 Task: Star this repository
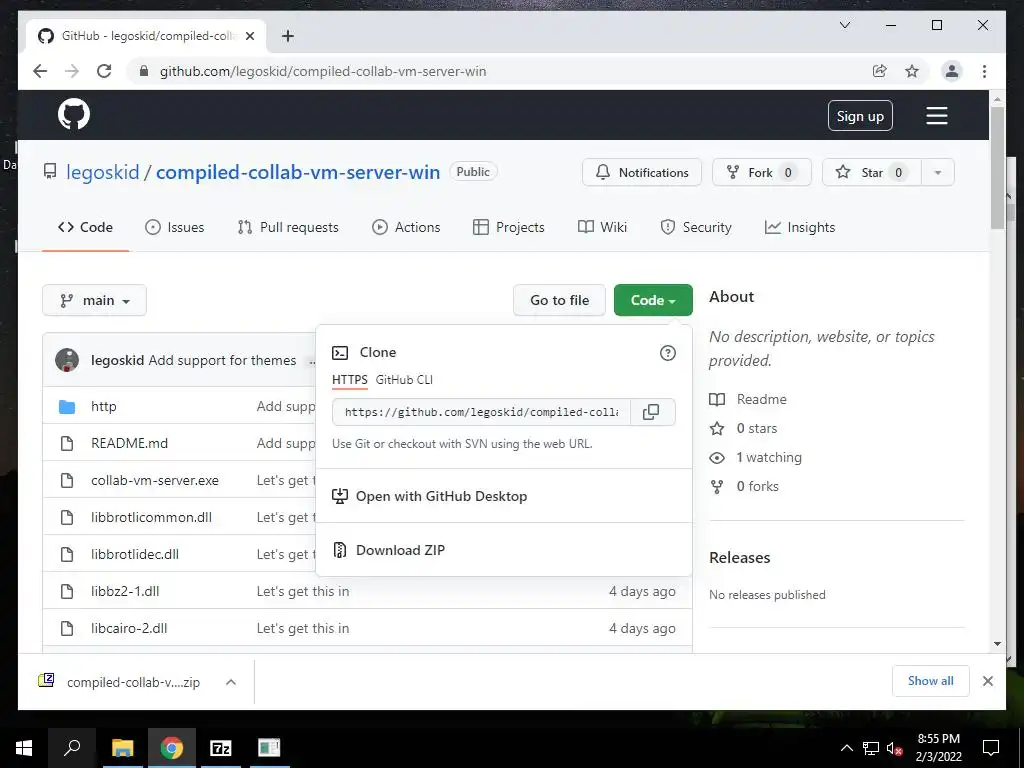click(871, 172)
